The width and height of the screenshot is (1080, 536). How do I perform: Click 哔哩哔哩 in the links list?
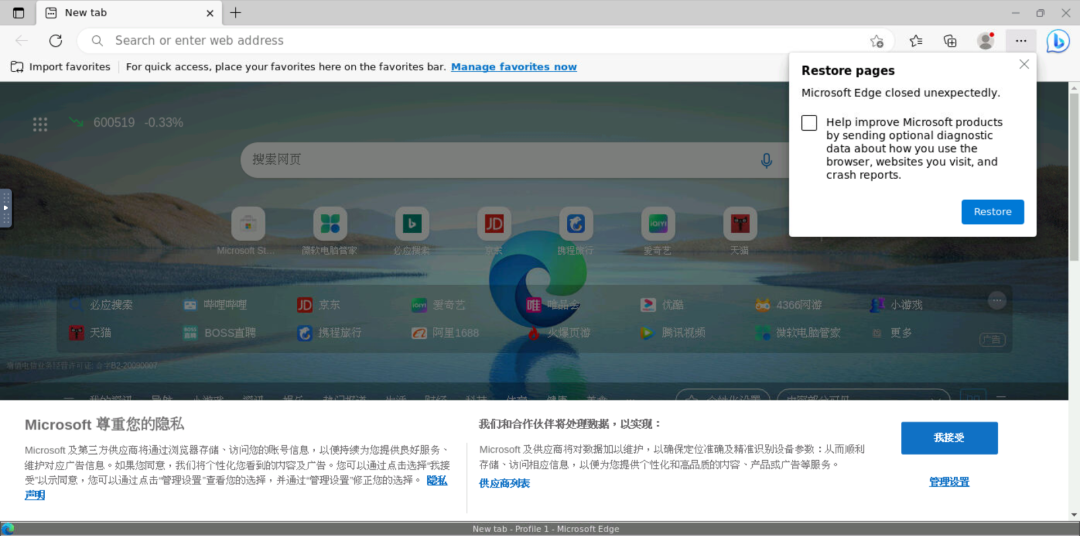click(x=214, y=305)
